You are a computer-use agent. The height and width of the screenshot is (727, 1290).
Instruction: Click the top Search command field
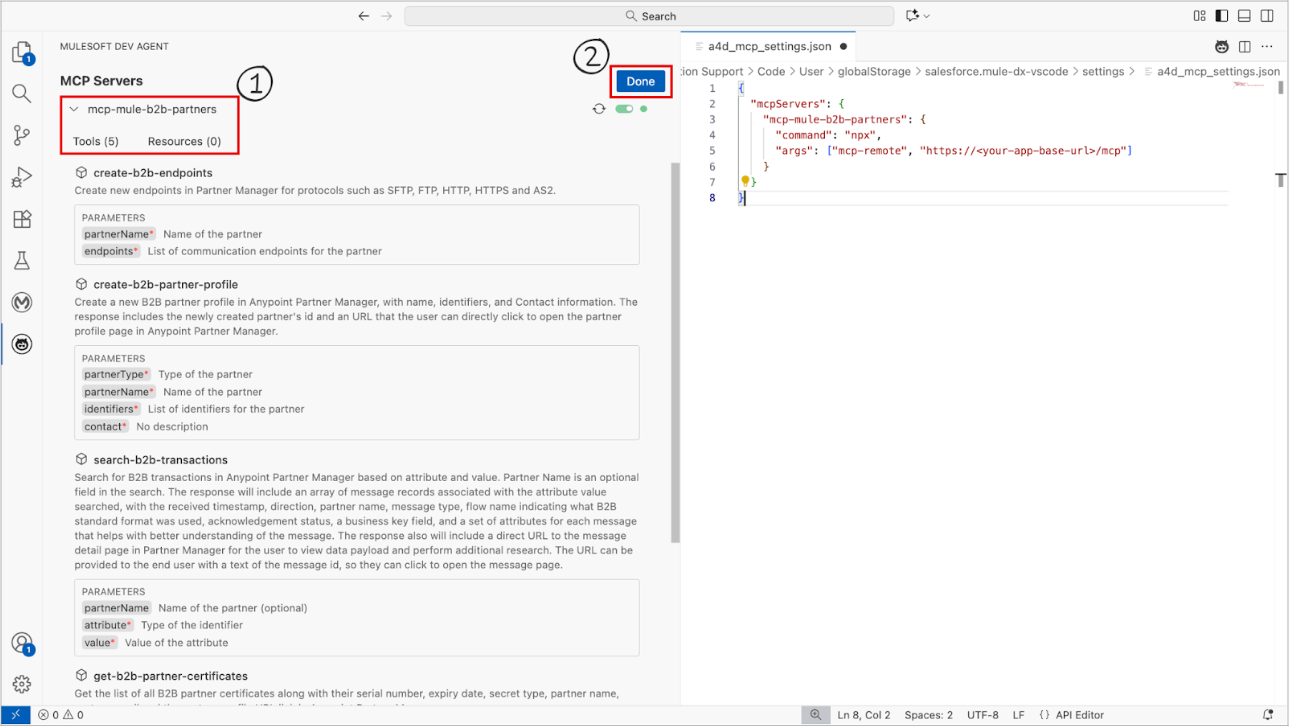(649, 16)
